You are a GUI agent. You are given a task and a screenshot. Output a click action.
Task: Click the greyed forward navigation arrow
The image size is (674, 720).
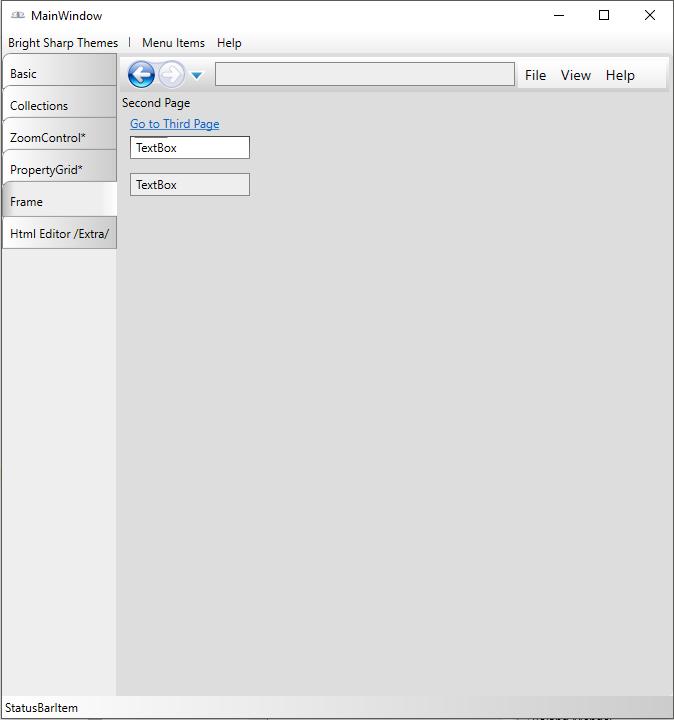click(x=171, y=75)
